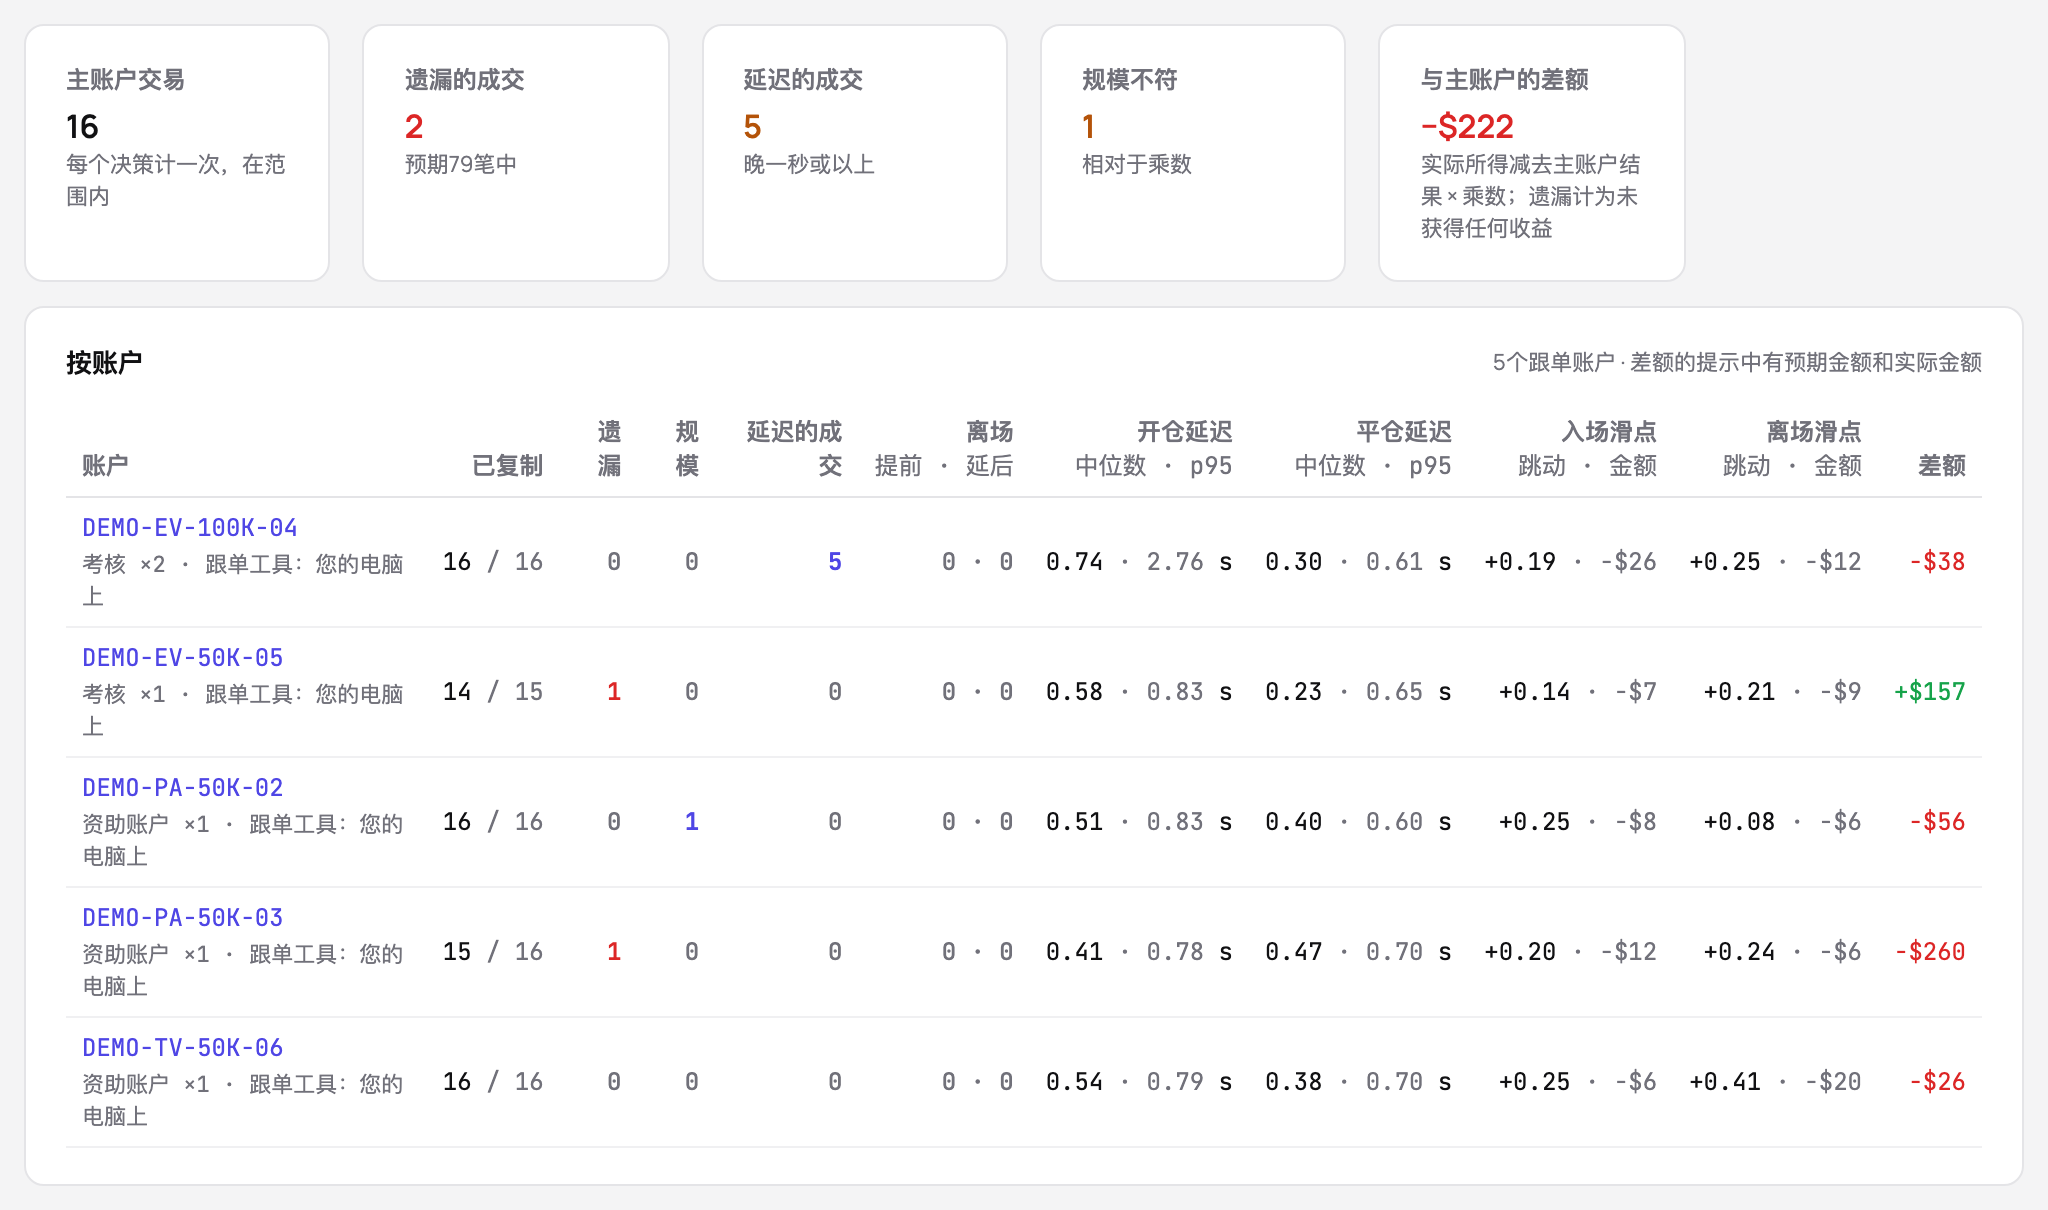2048x1210 pixels.
Task: Click the -$38 difference value
Action: point(1937,562)
